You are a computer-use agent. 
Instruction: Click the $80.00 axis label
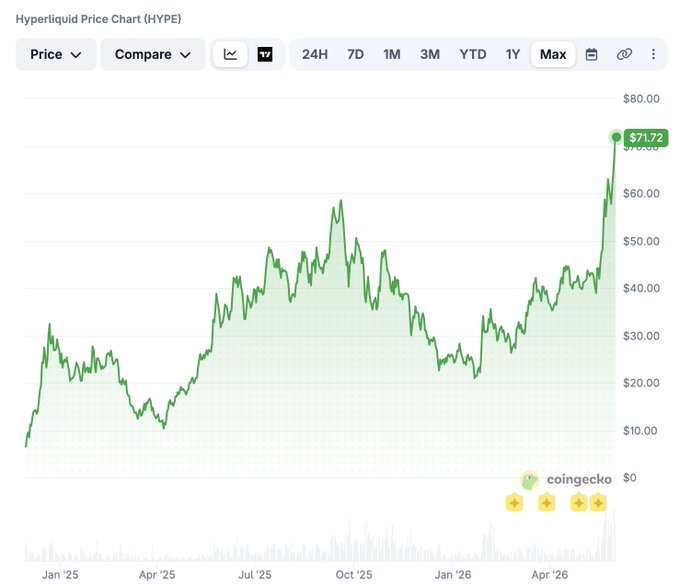[641, 99]
